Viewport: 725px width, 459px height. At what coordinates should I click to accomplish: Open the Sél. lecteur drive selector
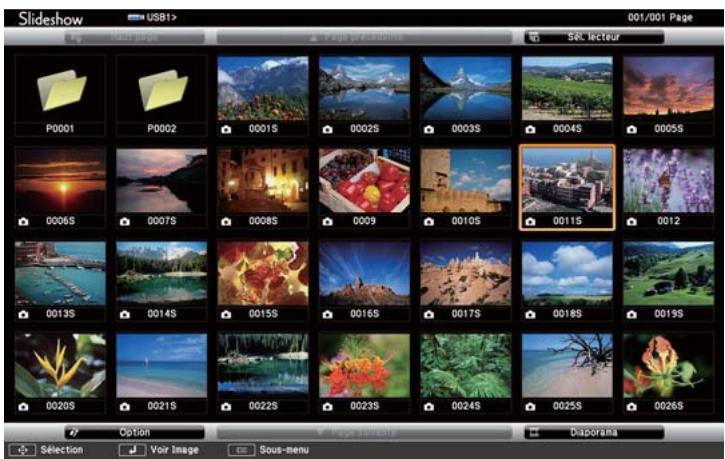tap(594, 37)
